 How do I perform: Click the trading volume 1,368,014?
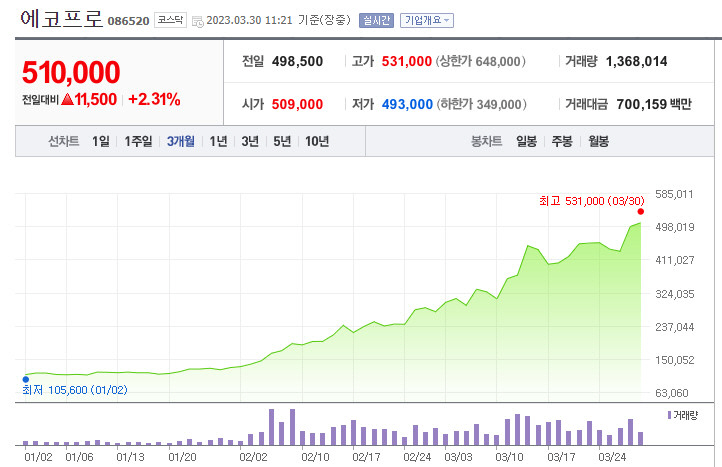[x=636, y=61]
